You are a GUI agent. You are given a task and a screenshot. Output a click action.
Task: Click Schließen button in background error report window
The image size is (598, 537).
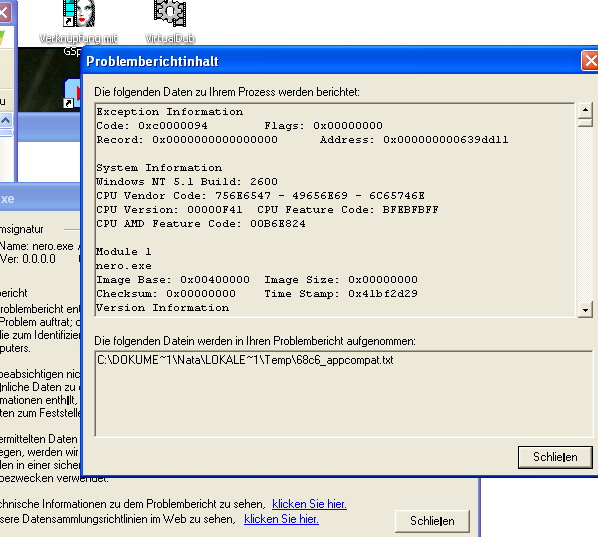432,521
